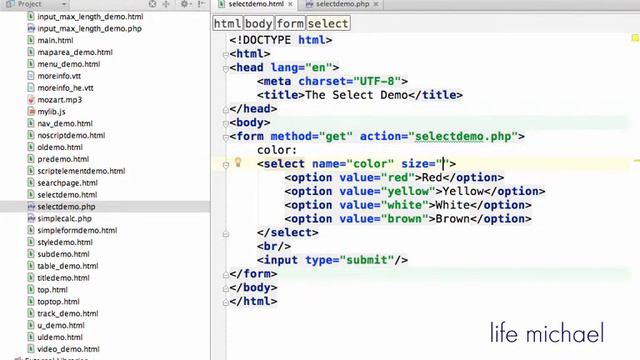Click fold marker at closing head tag
This screenshot has height=360, width=640.
(x=226, y=109)
